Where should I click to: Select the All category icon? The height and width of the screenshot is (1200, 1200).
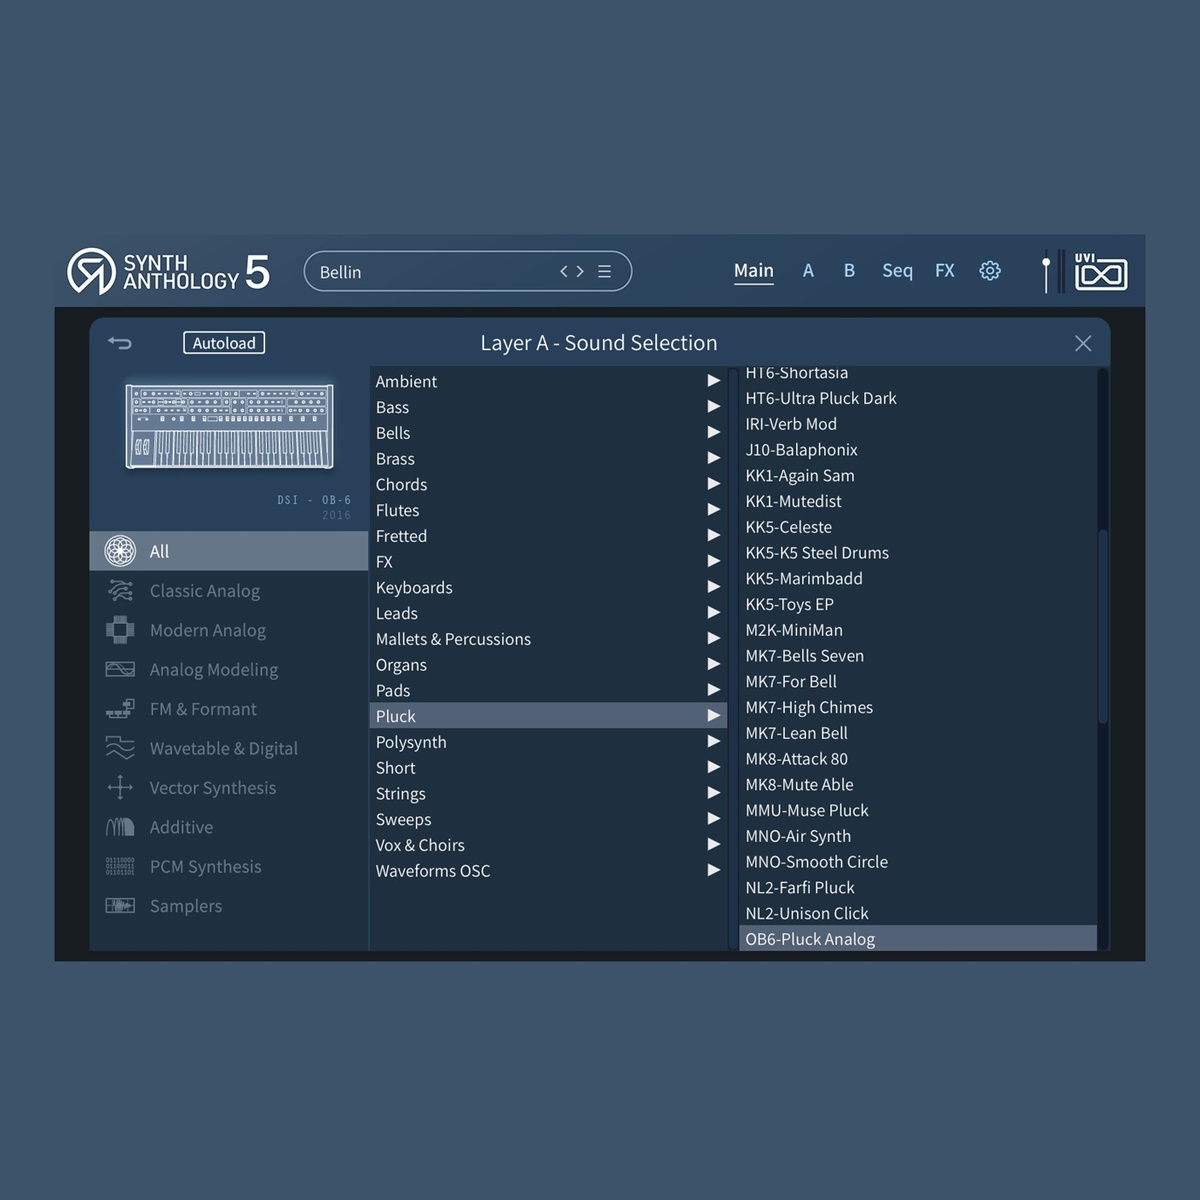click(120, 551)
